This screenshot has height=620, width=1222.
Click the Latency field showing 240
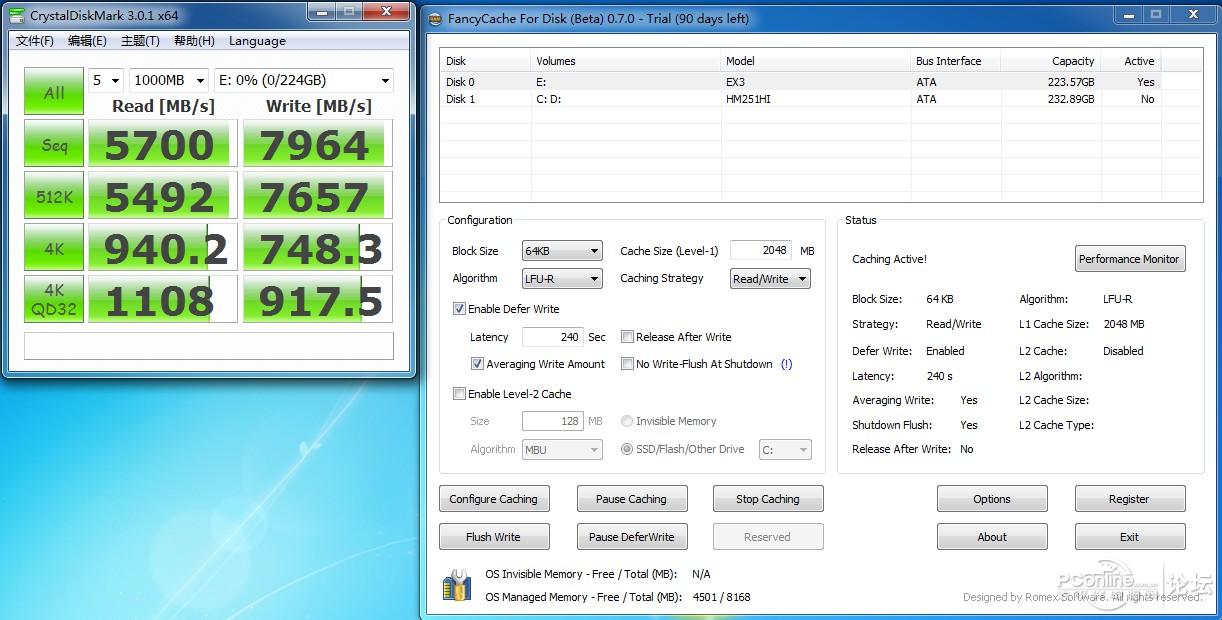pyautogui.click(x=553, y=337)
